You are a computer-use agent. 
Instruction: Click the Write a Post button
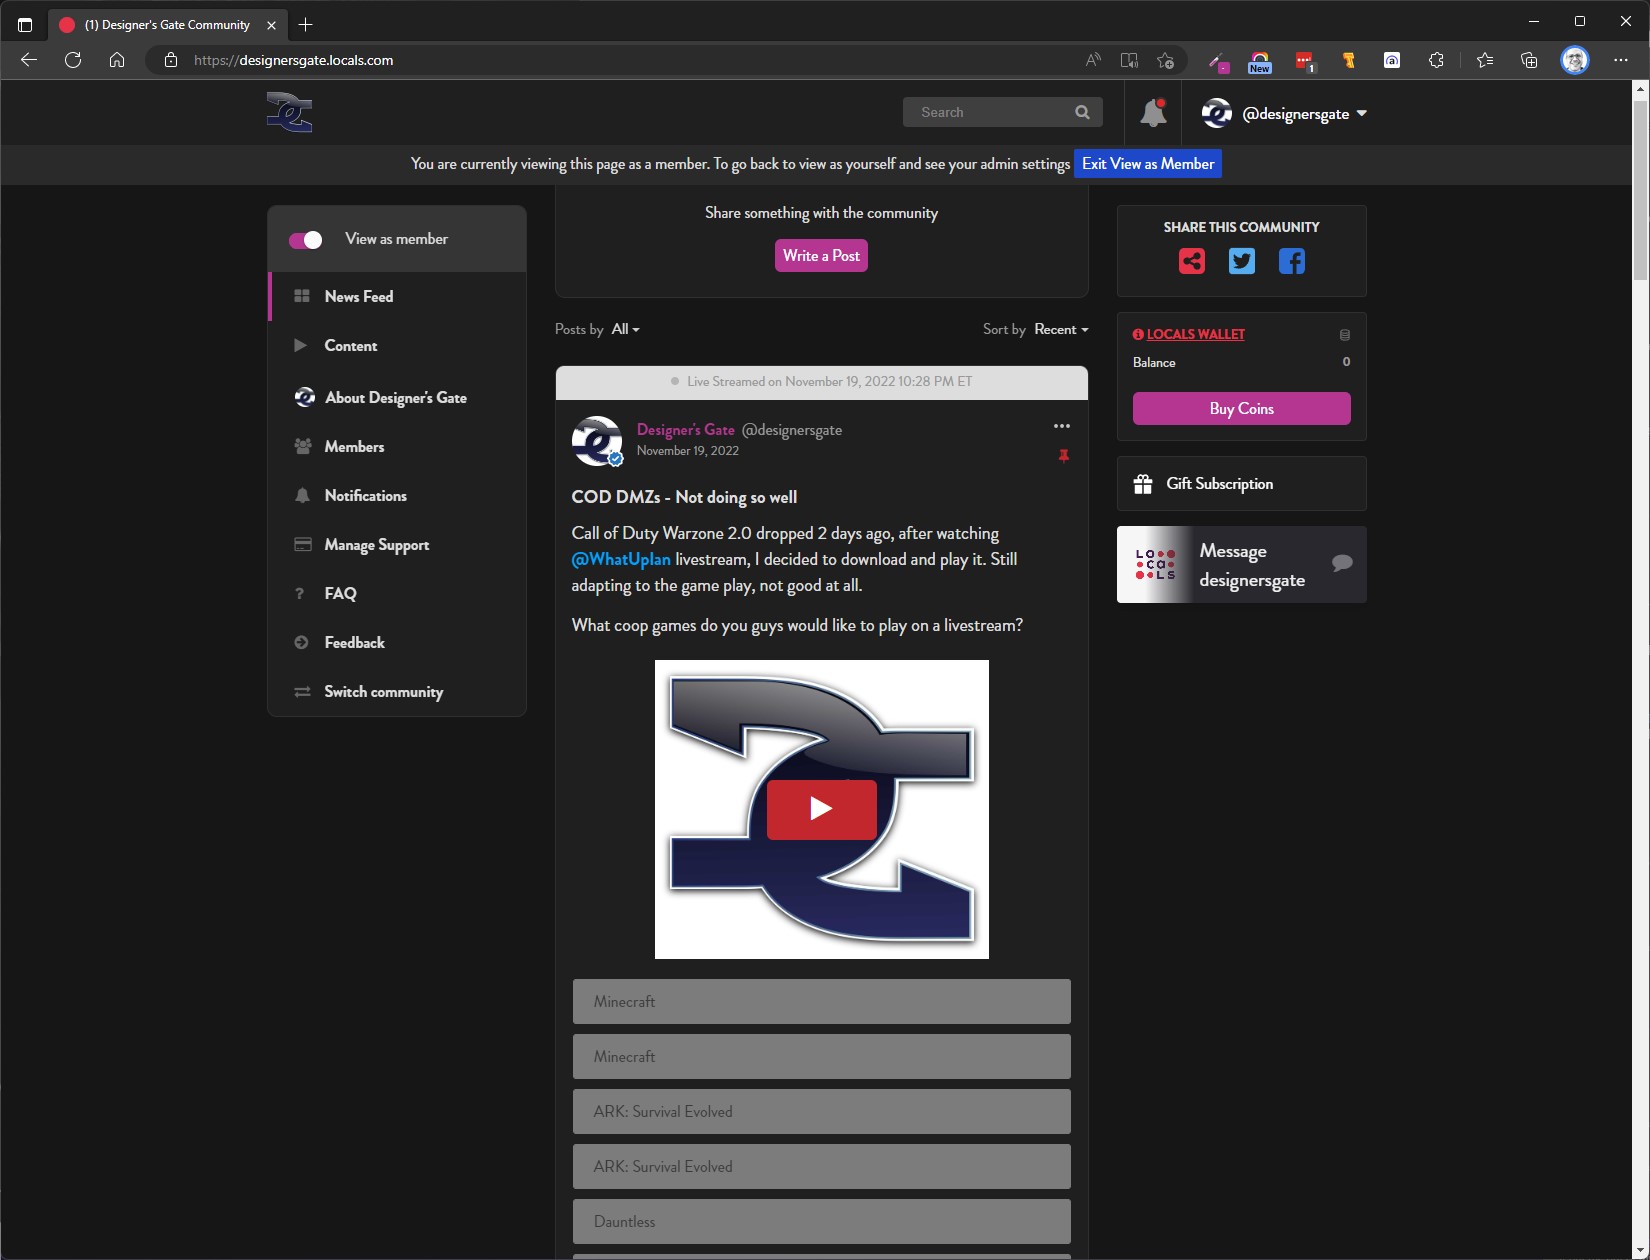pos(821,256)
